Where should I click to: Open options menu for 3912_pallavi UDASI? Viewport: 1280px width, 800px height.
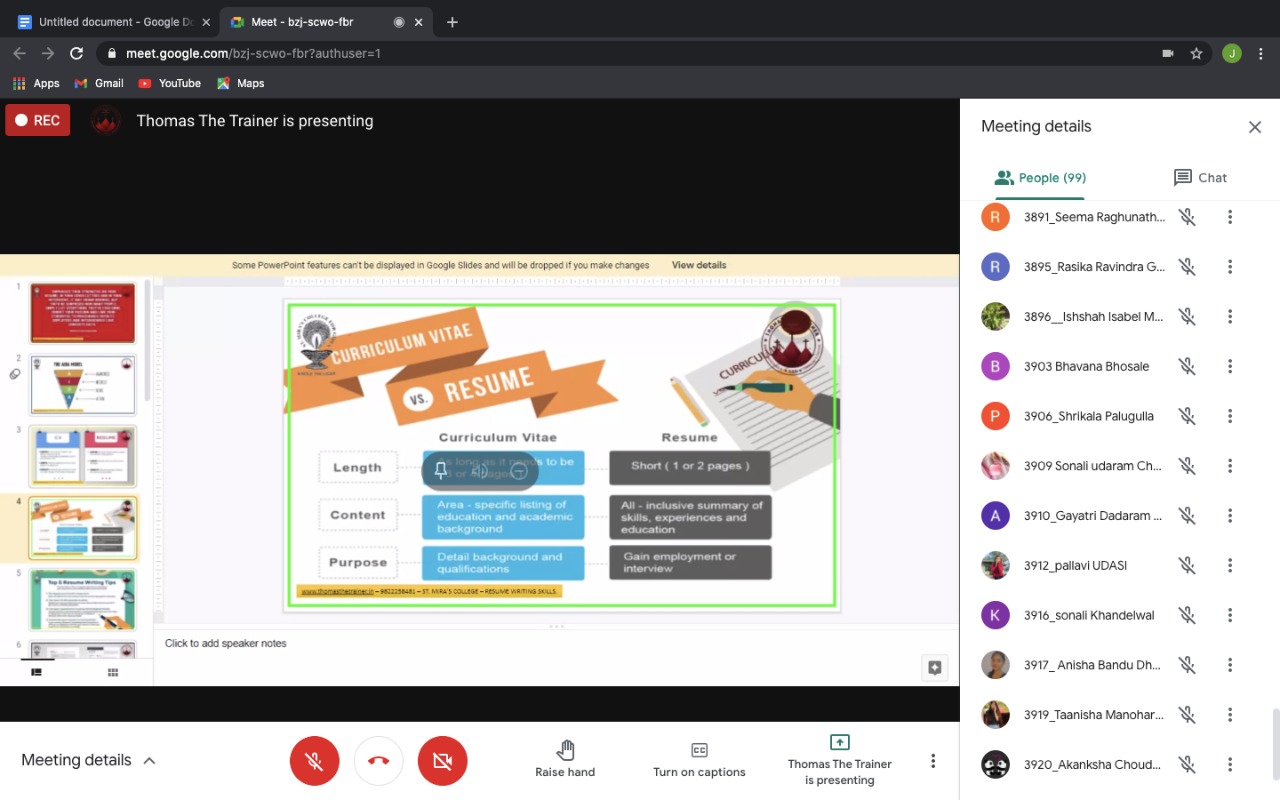[1230, 565]
